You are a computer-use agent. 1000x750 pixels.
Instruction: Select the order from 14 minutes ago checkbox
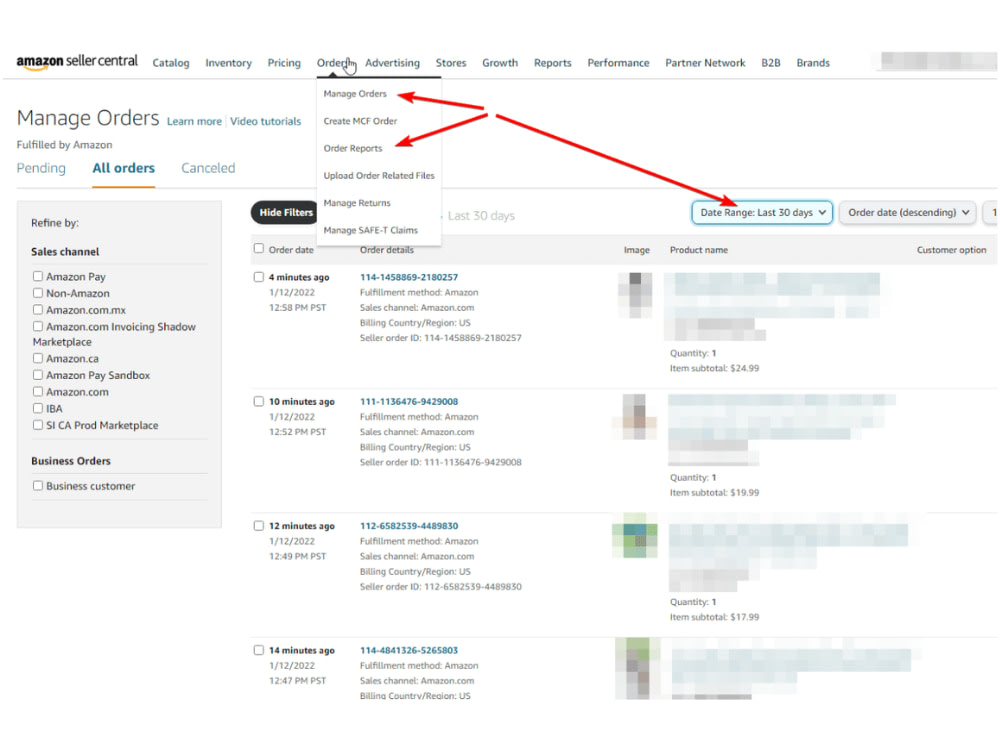tap(258, 650)
